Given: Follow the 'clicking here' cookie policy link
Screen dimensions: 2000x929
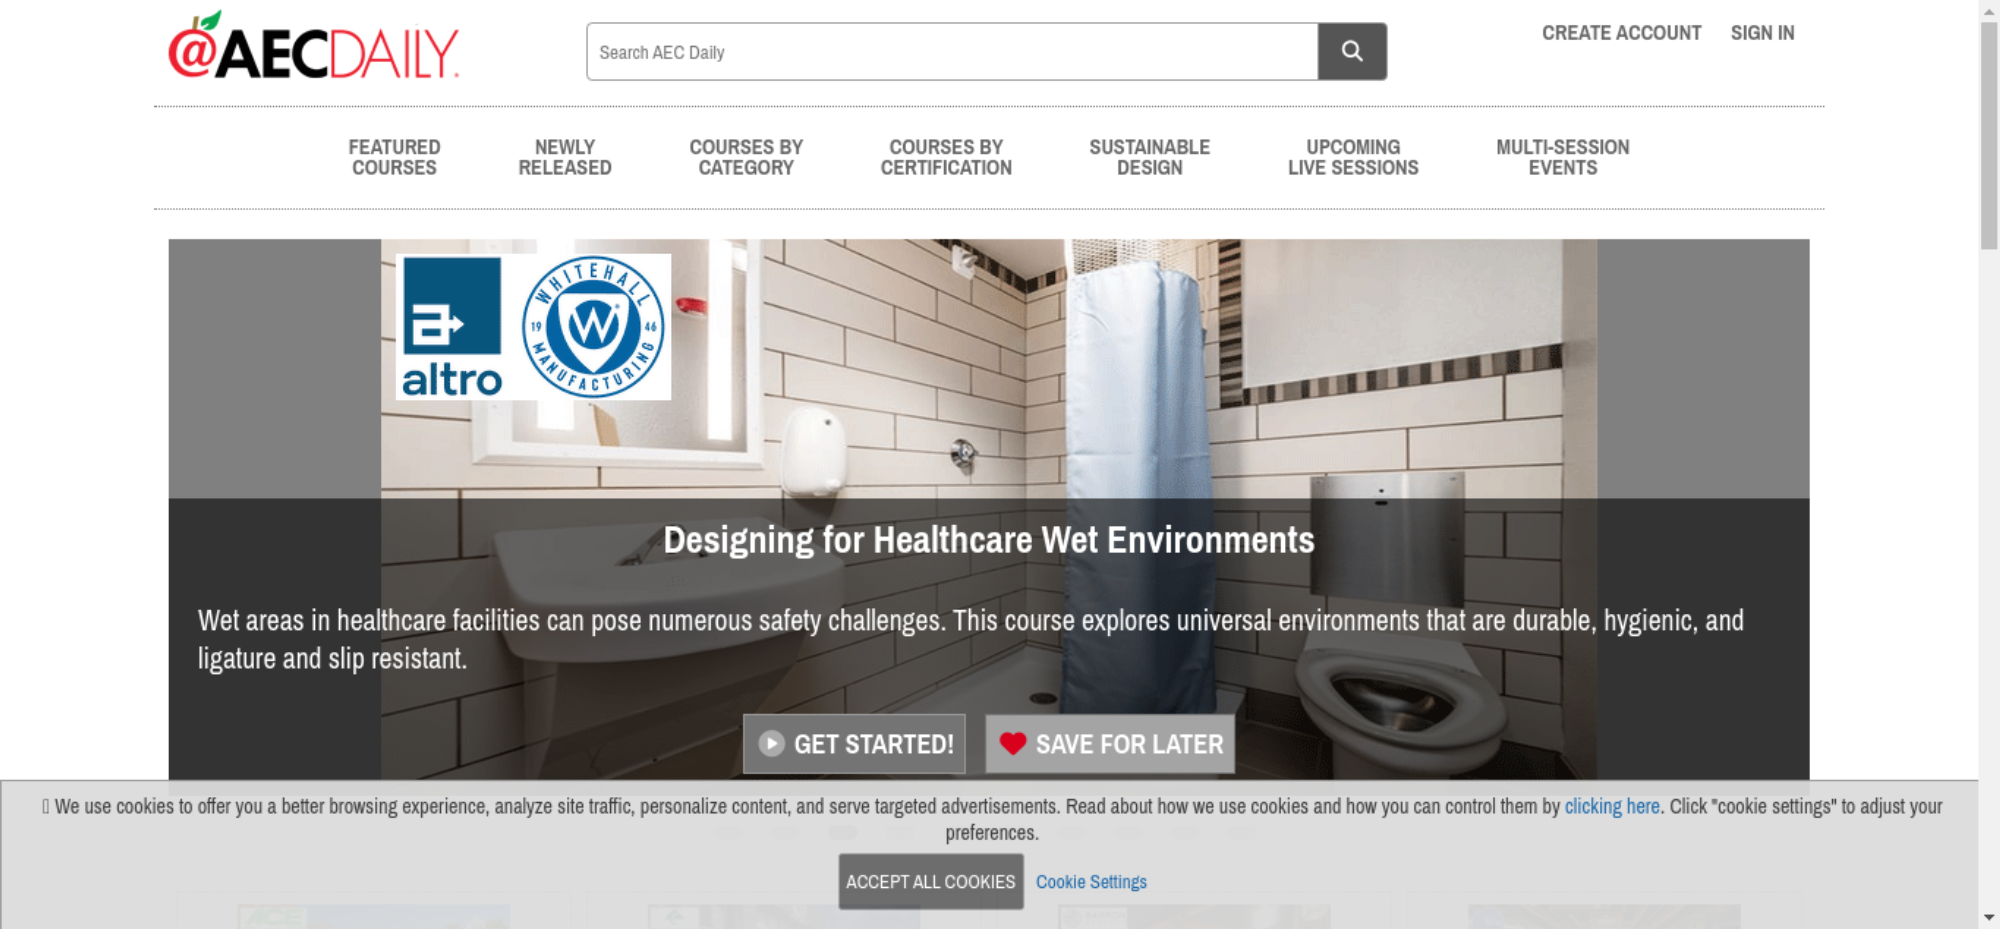Looking at the screenshot, I should click(x=1612, y=806).
